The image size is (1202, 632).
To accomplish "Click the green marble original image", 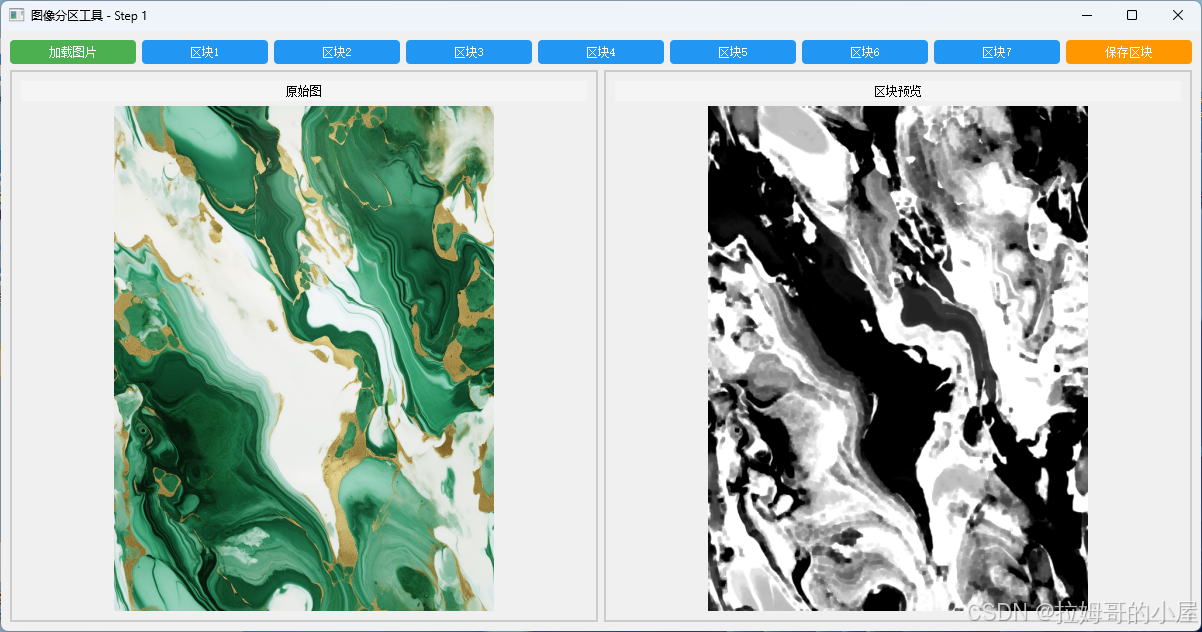I will [304, 358].
